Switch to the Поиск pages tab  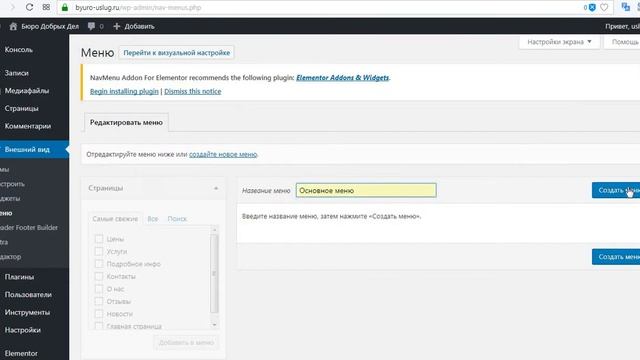177,219
